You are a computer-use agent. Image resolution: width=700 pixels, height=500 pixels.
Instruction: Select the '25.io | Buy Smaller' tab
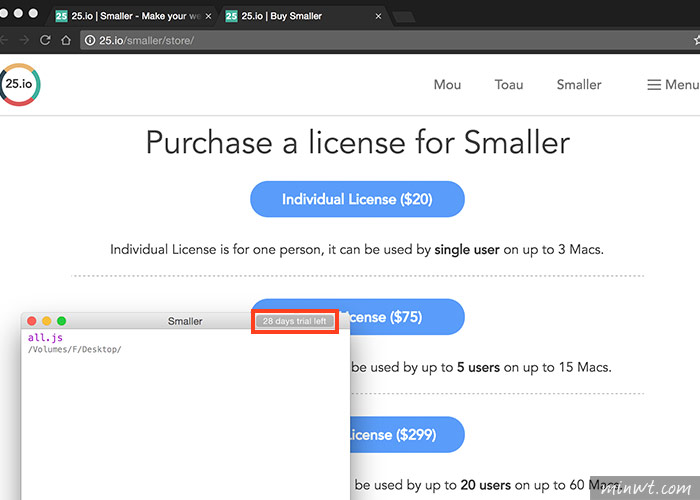click(302, 16)
